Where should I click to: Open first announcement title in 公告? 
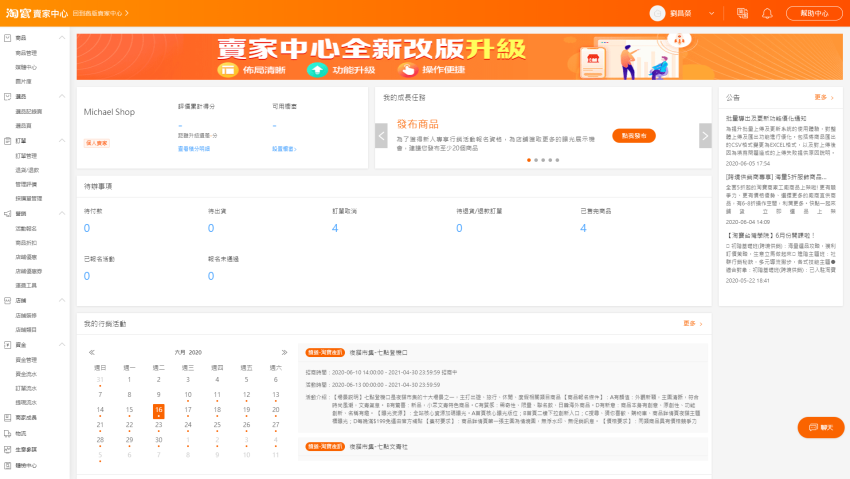[x=766, y=118]
